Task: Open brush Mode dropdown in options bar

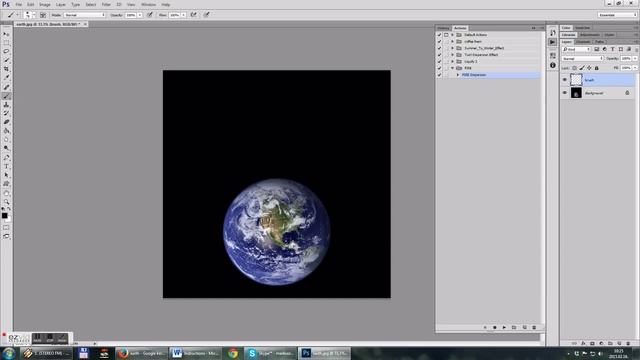Action: 84,15
